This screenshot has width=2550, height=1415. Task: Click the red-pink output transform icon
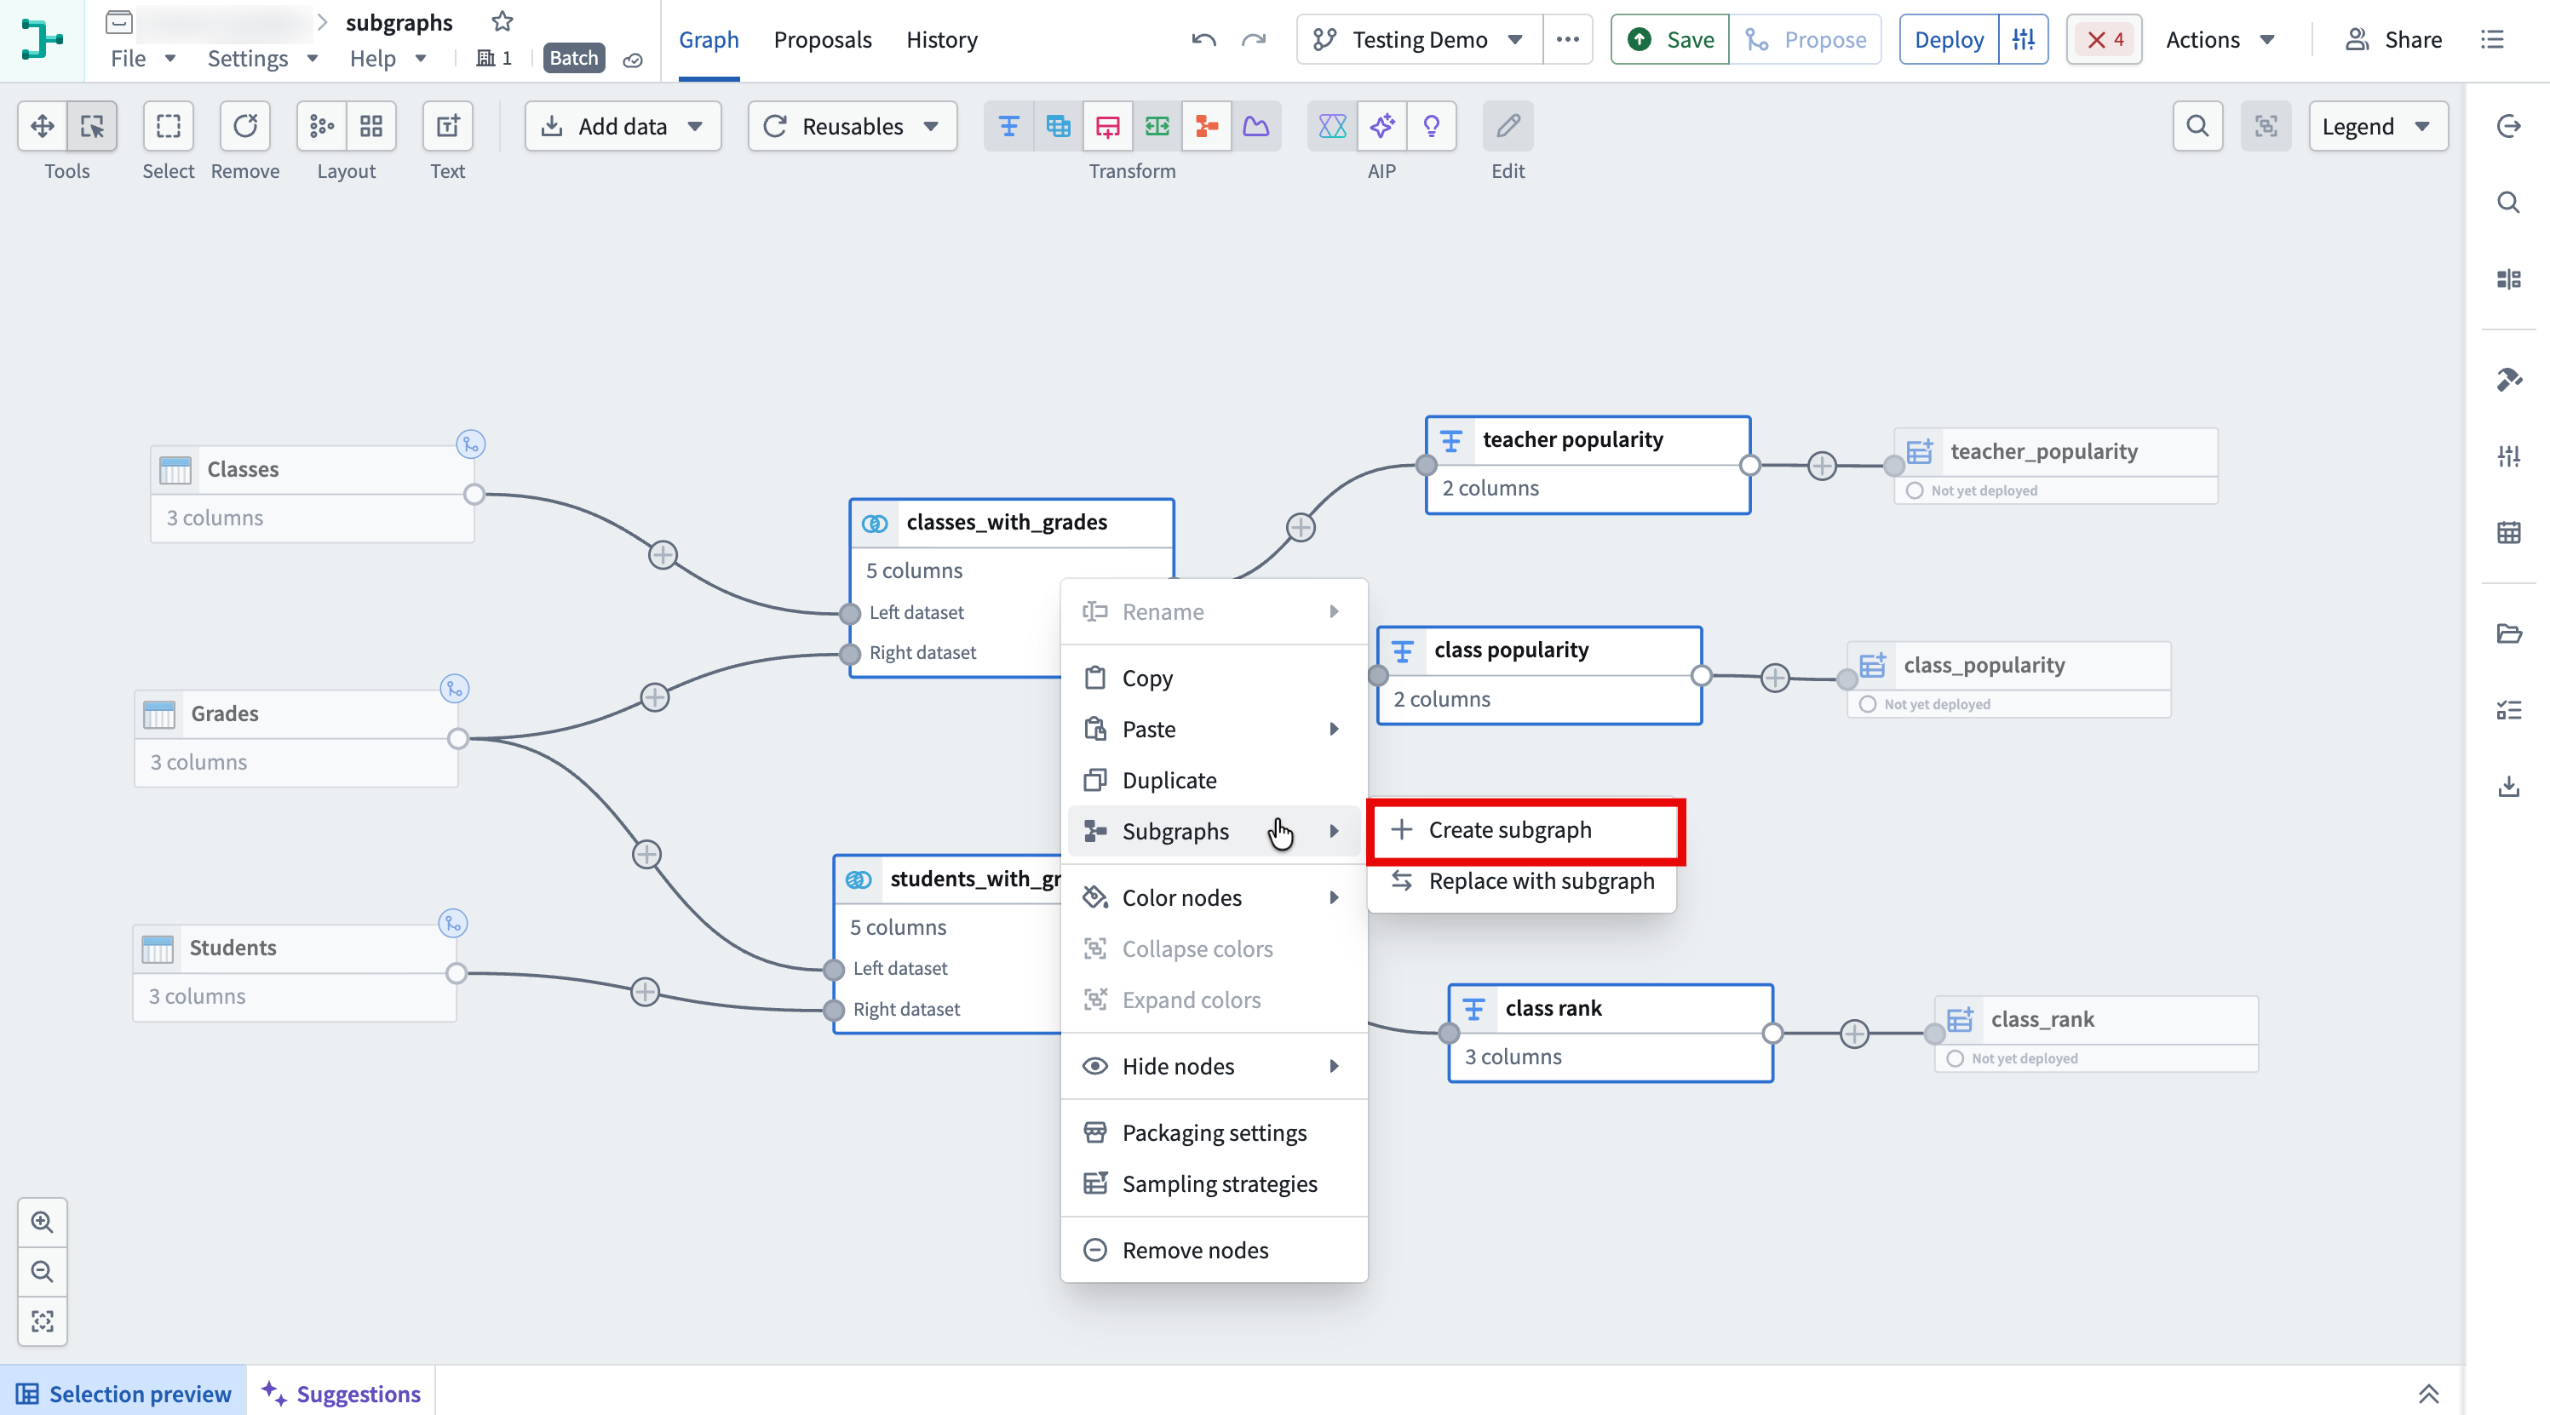click(1108, 126)
